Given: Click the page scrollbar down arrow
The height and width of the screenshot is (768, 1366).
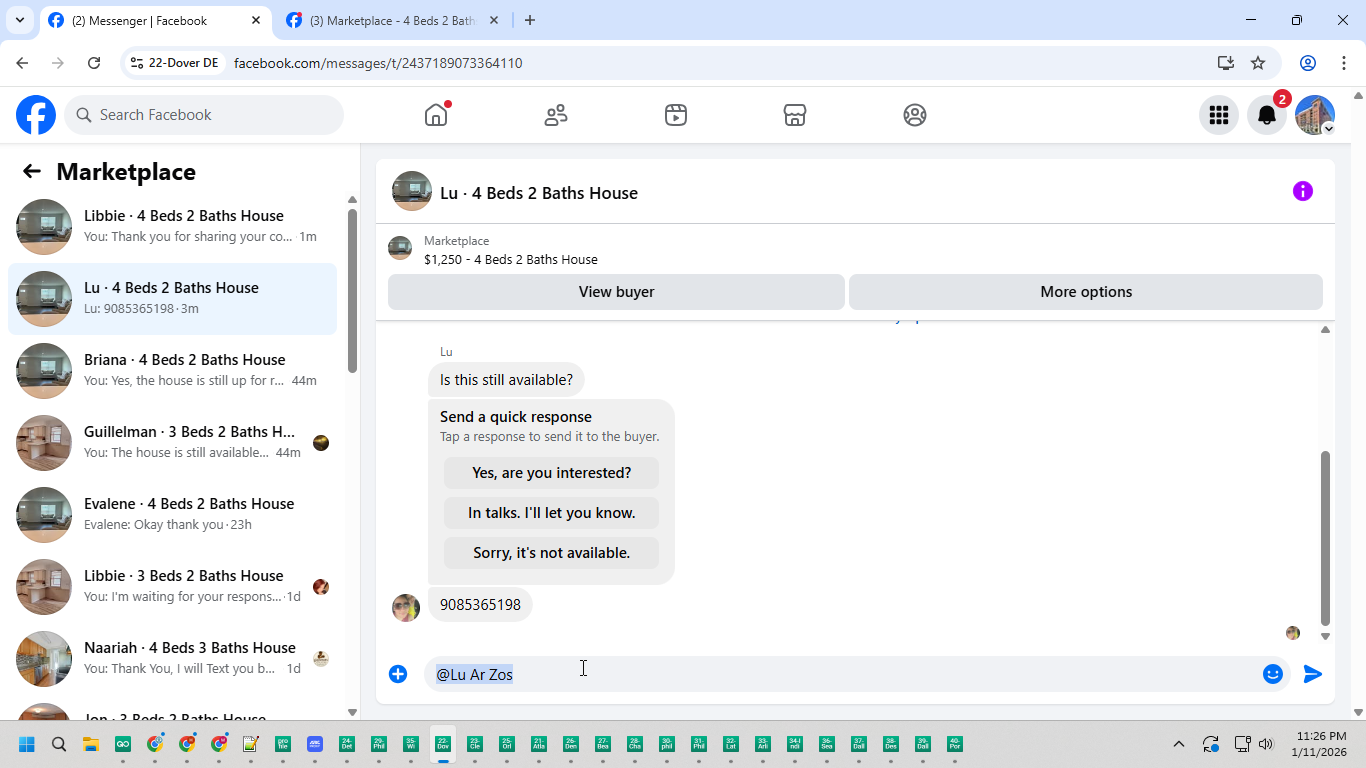Looking at the screenshot, I should pyautogui.click(x=1358, y=712).
